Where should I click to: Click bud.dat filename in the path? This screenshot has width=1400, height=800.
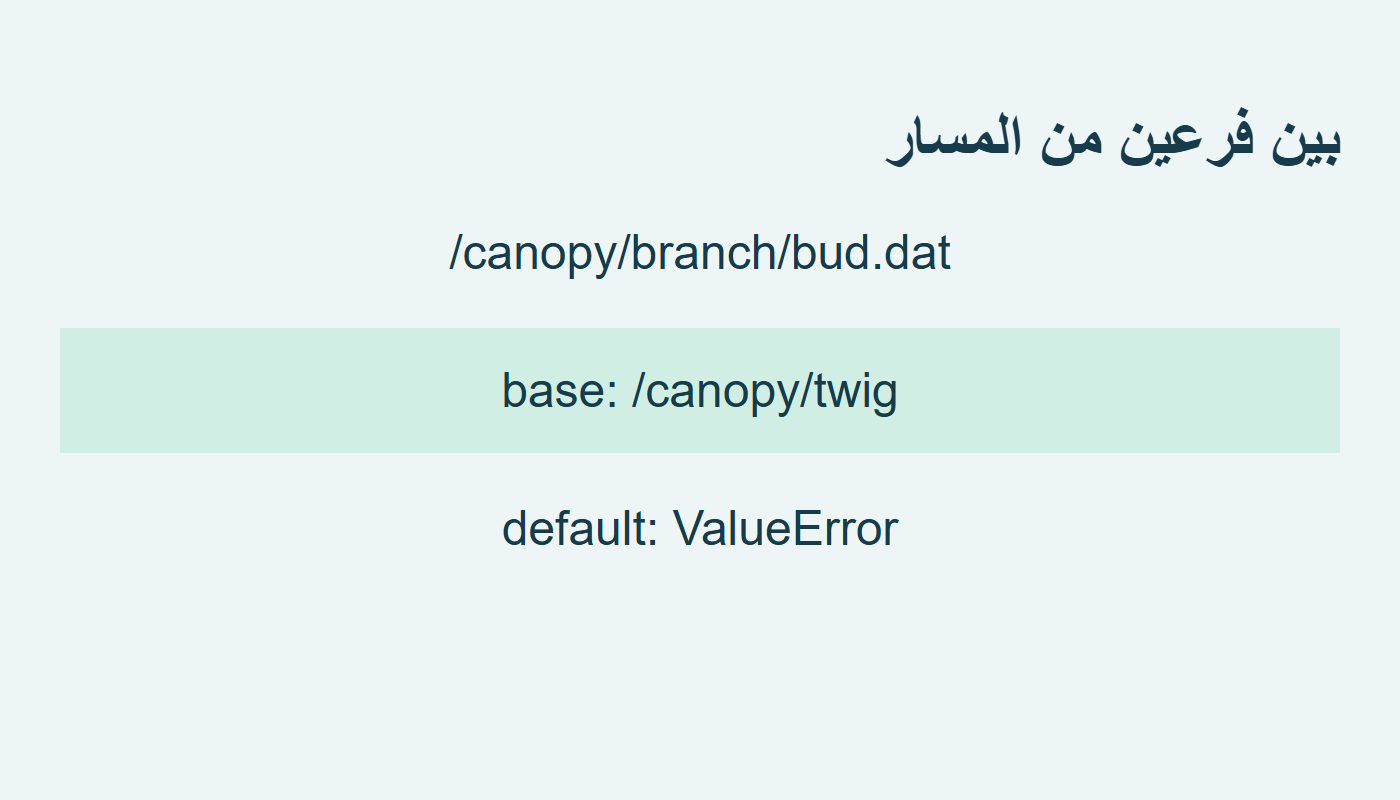click(871, 254)
